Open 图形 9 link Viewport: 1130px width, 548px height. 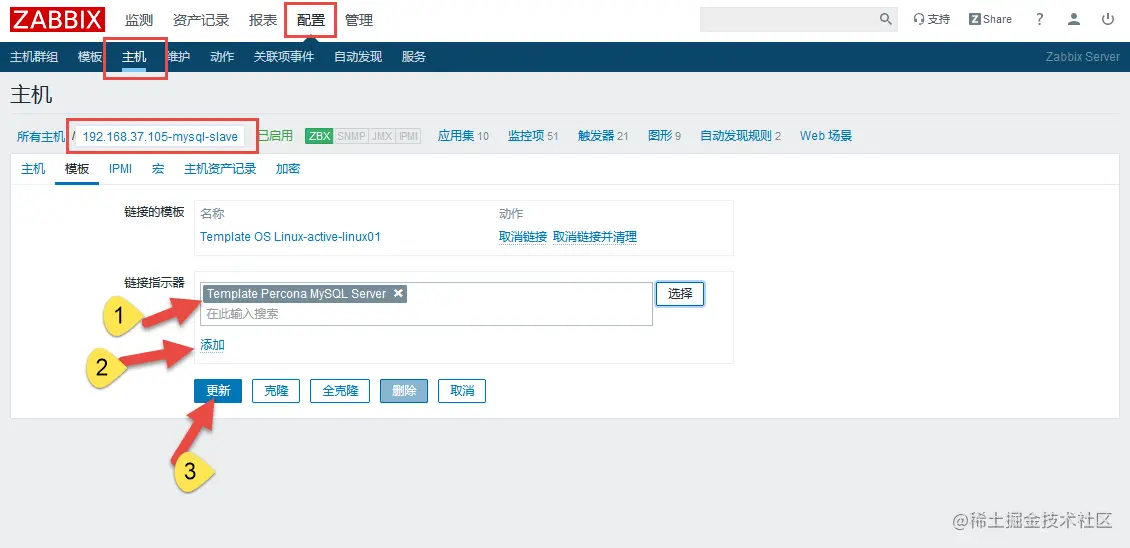tap(664, 136)
